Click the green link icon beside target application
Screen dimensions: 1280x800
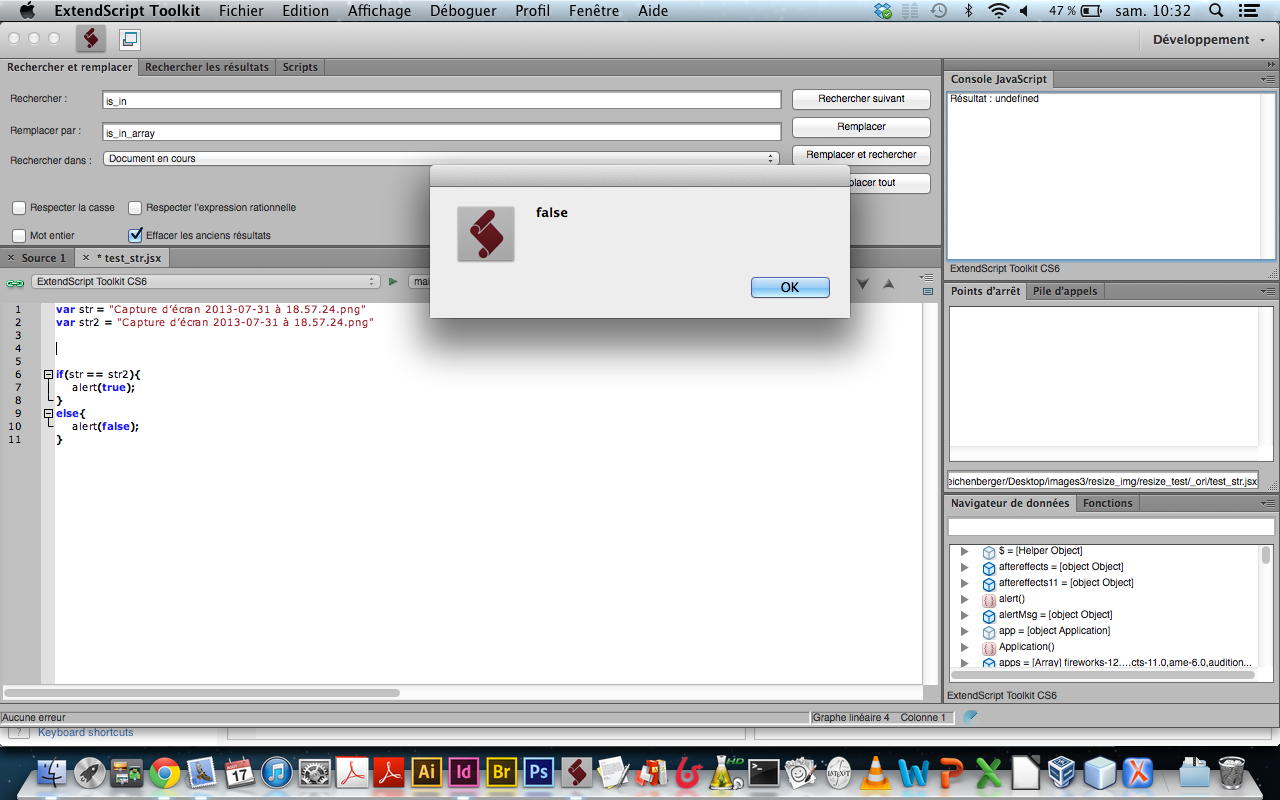(15, 283)
